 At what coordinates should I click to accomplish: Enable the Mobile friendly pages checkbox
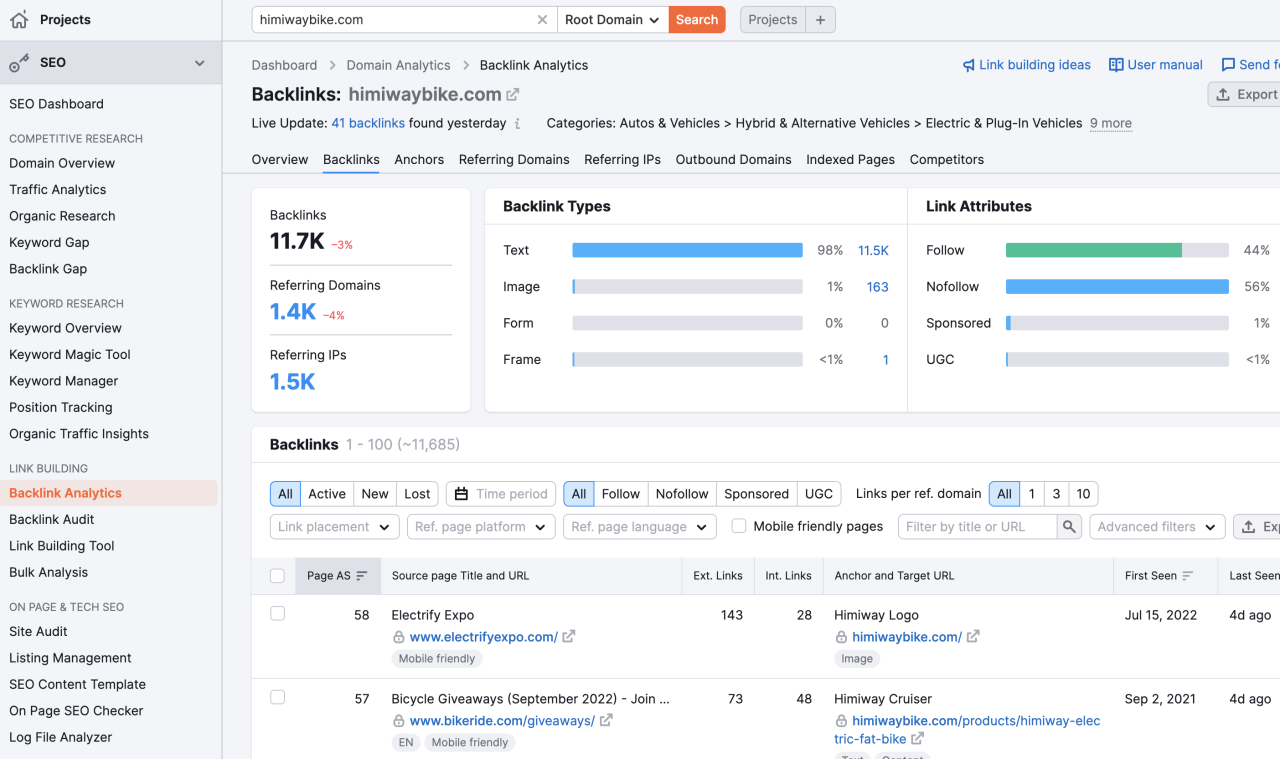[739, 526]
